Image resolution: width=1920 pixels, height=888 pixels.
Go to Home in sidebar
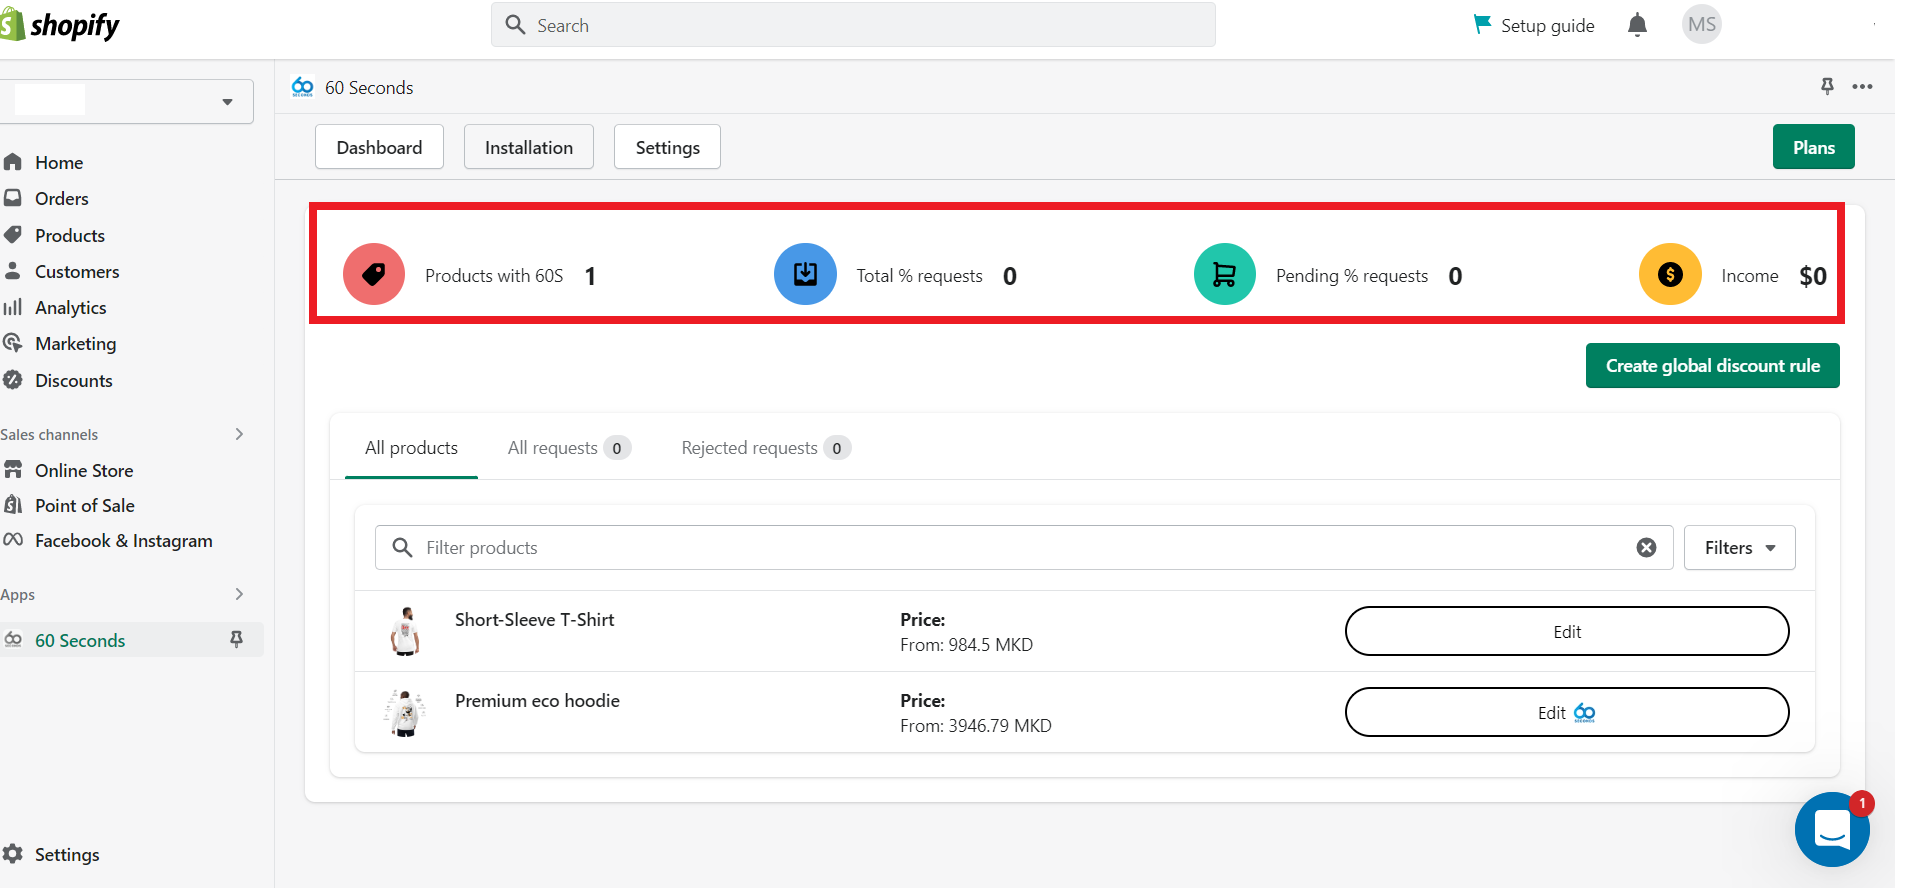(59, 163)
